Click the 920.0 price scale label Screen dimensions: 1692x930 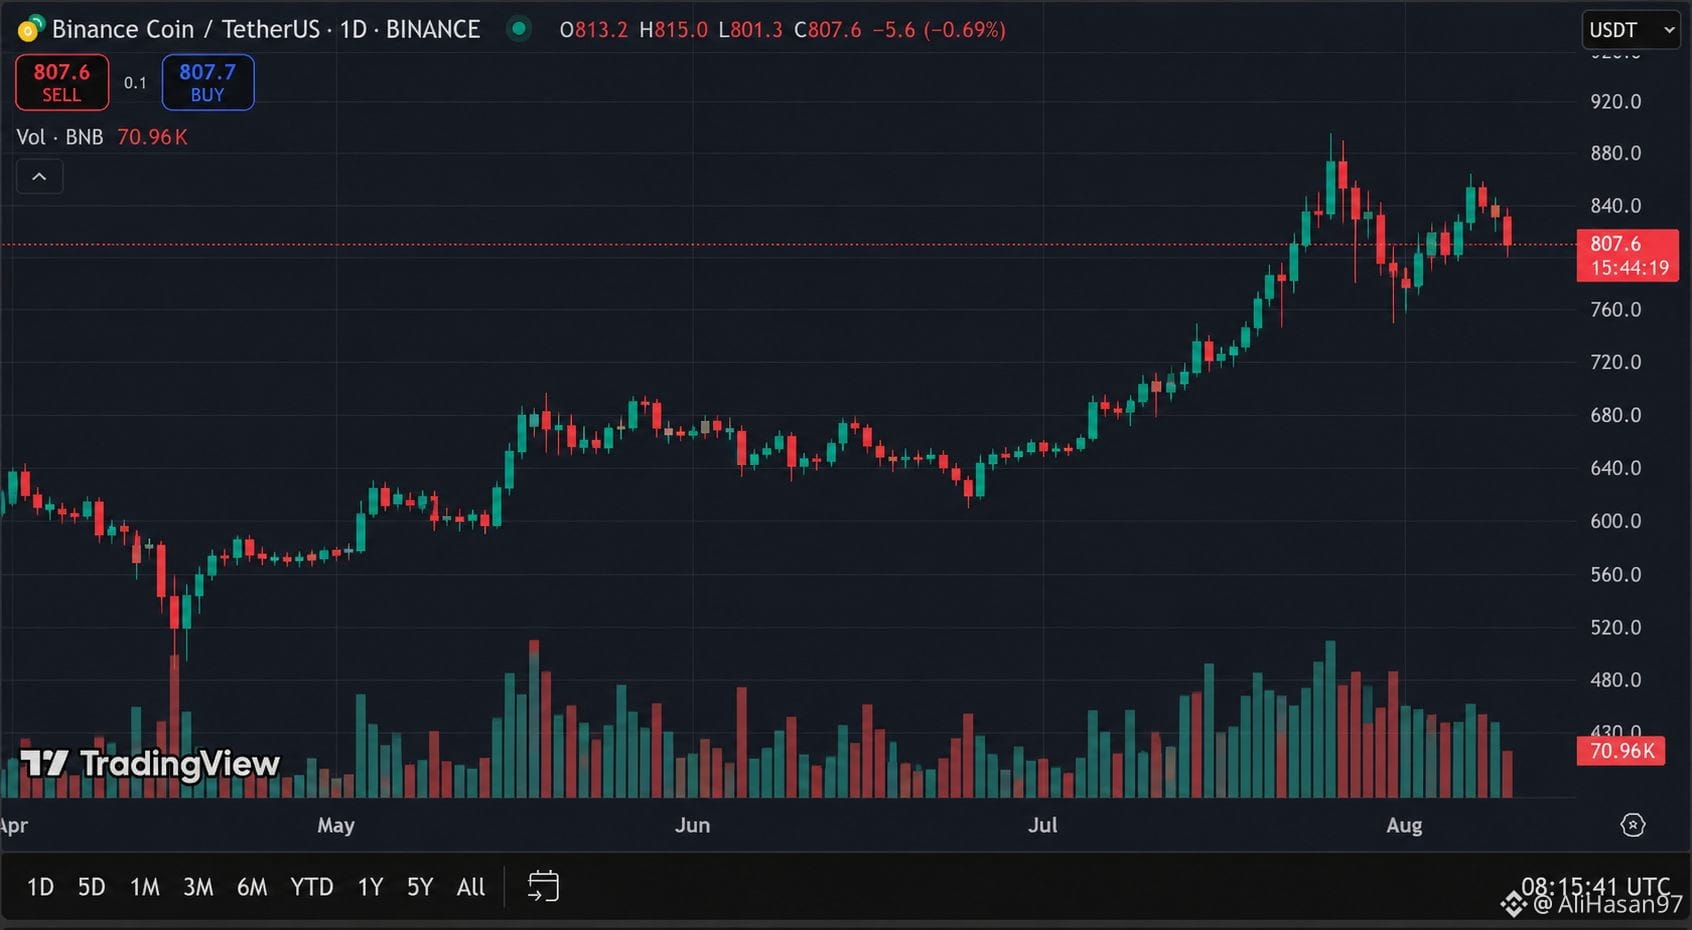[x=1616, y=101]
